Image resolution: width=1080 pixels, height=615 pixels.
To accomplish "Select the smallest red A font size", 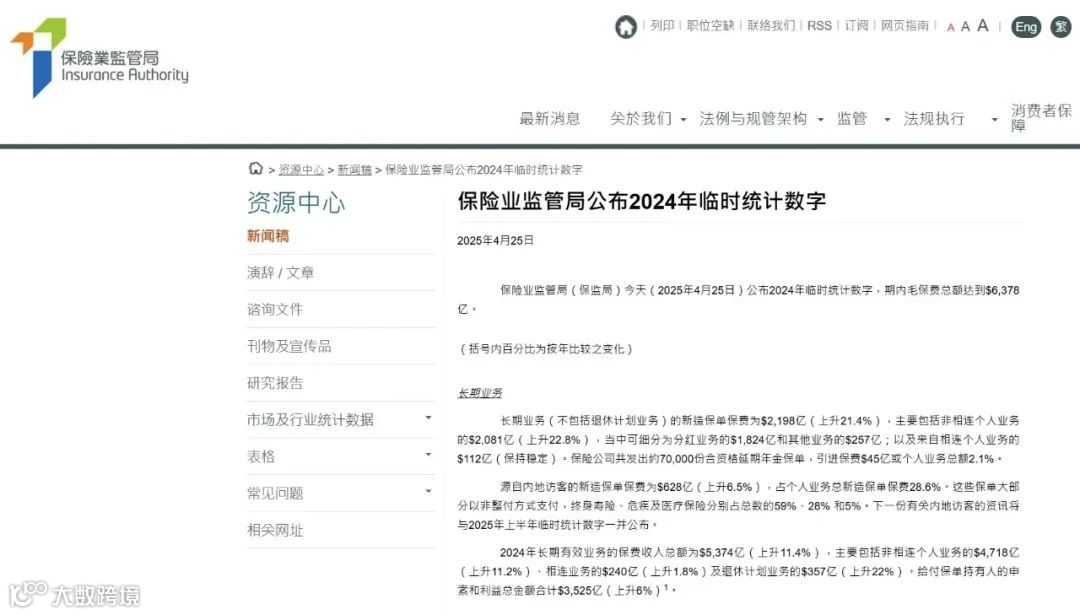I will coord(950,27).
